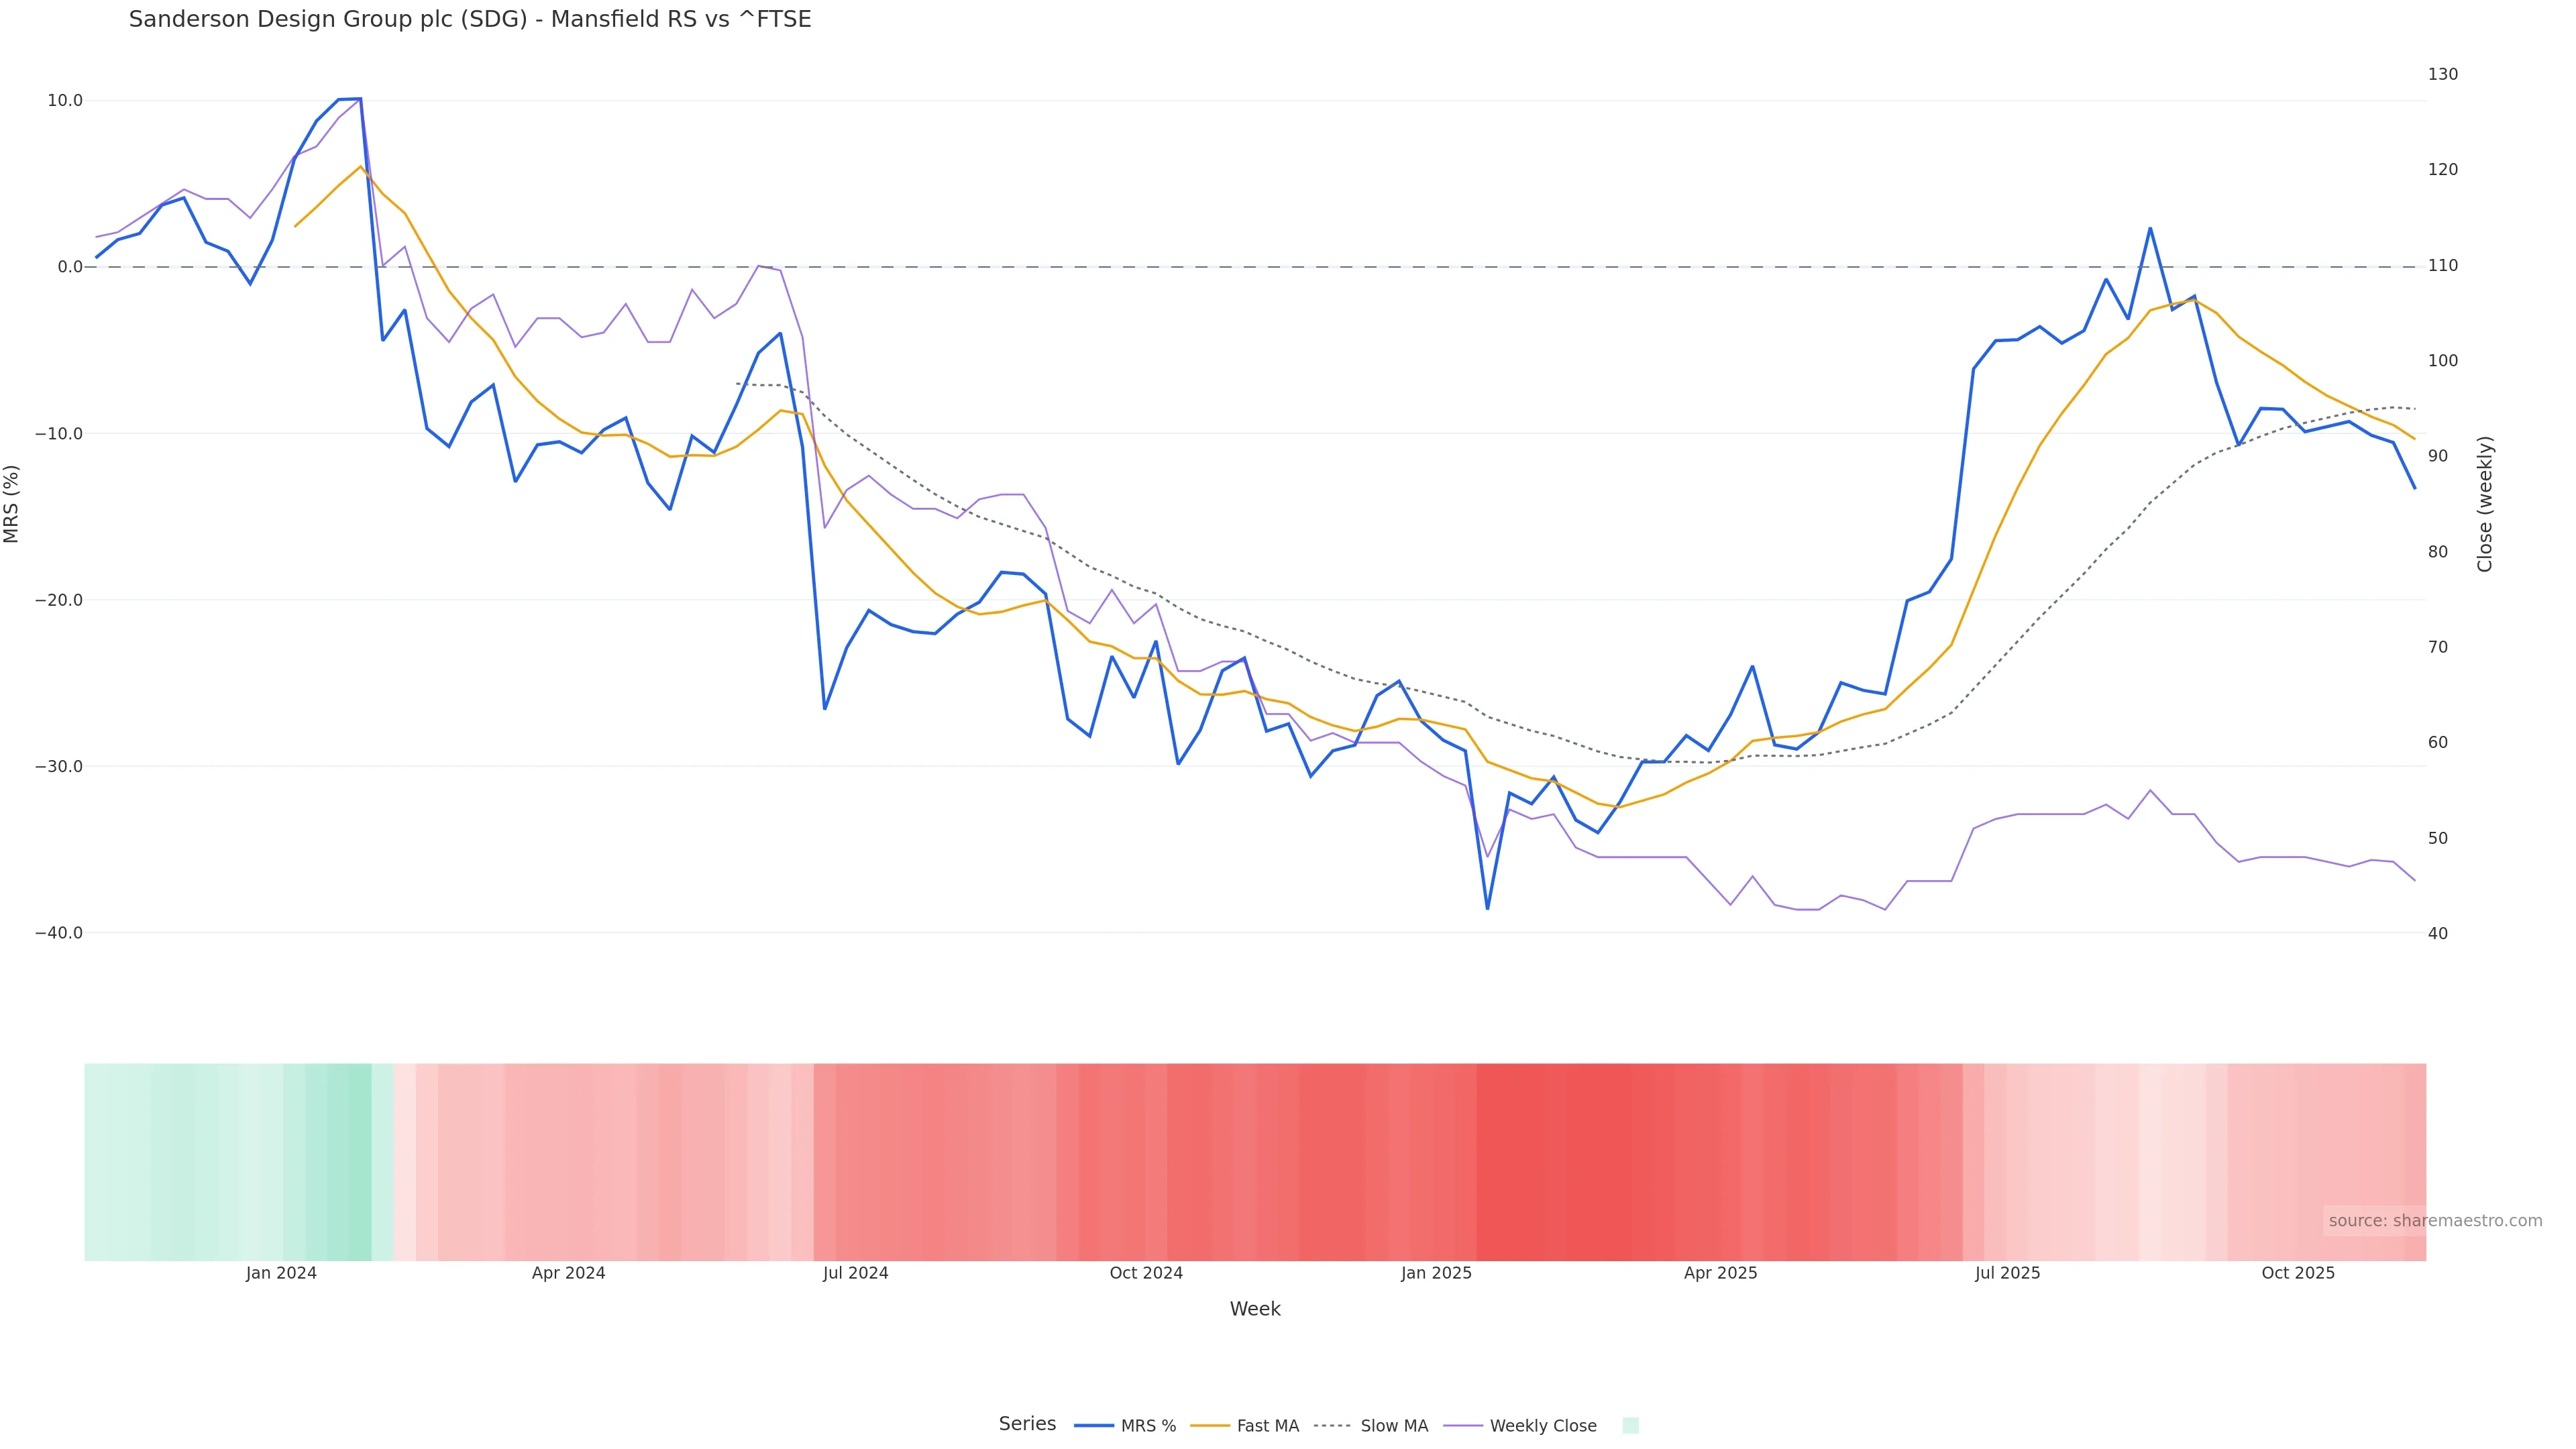Screen dimensions: 2576x1449
Task: Click the Jul 2024 x-axis tick label
Action: pos(855,1273)
